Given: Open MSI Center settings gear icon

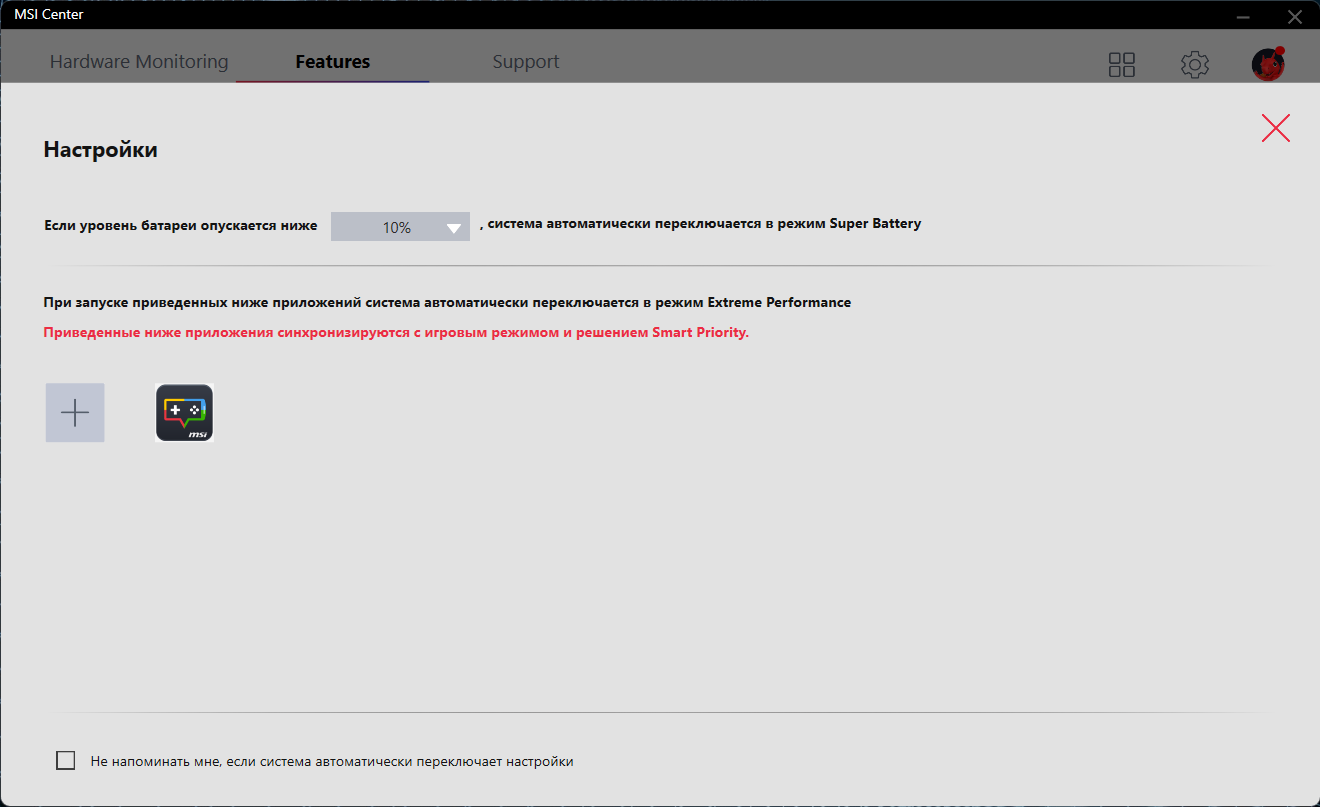Looking at the screenshot, I should tap(1195, 65).
